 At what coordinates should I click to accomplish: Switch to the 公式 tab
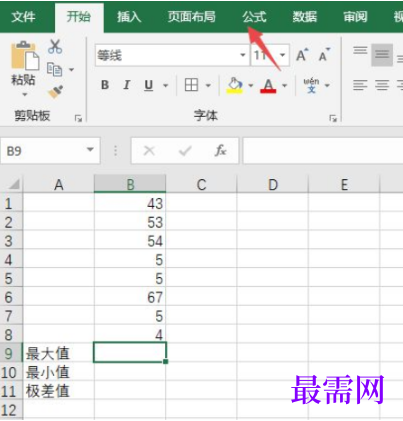254,17
